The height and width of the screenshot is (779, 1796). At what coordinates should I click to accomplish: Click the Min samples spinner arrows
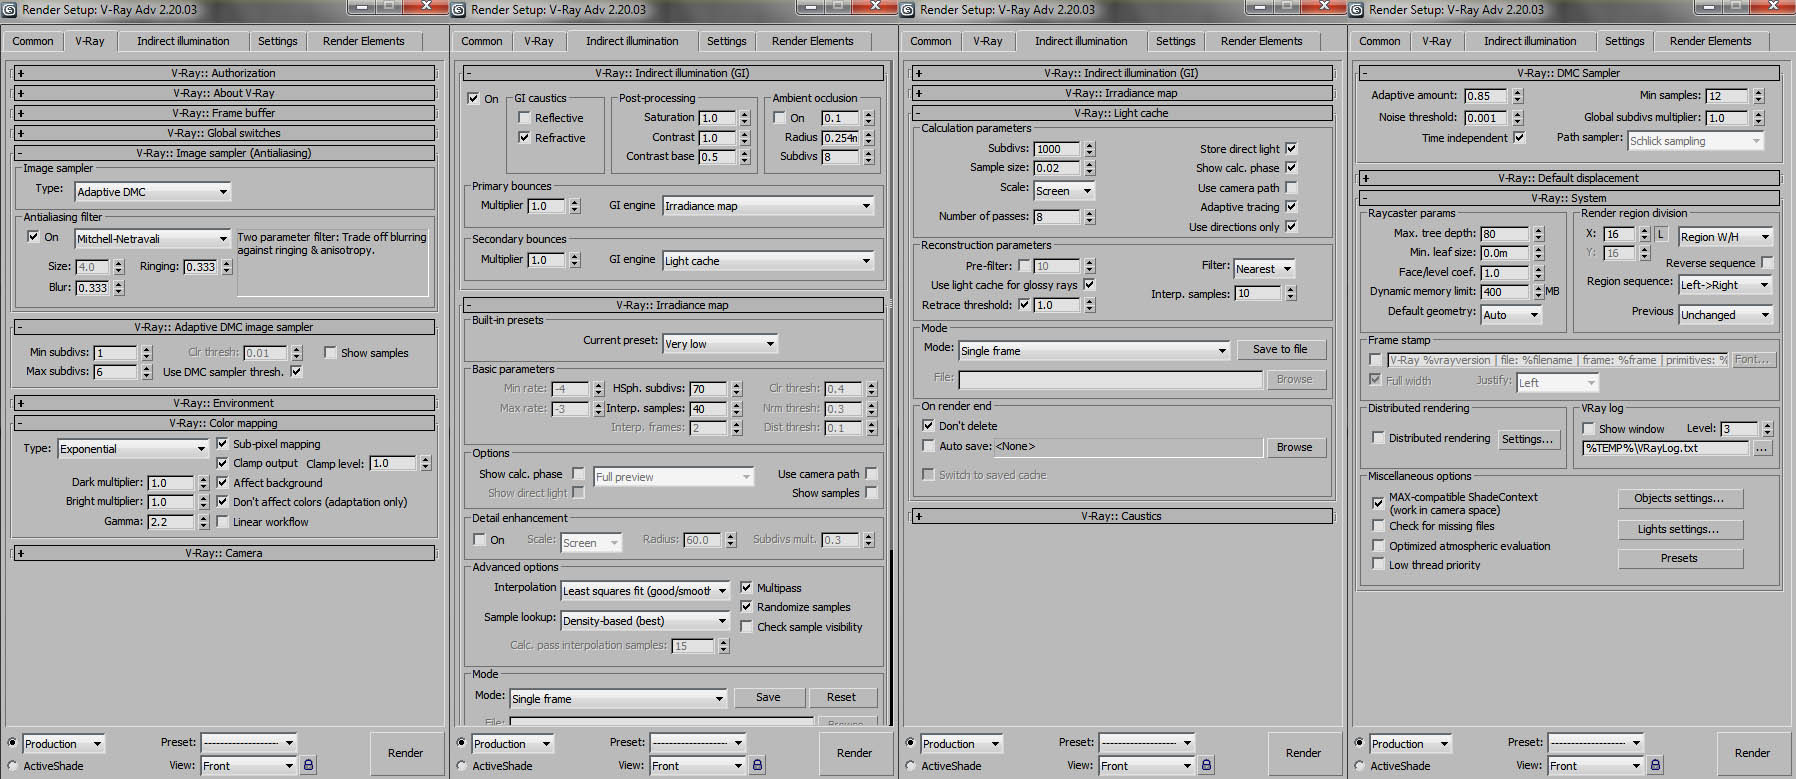pos(1759,96)
